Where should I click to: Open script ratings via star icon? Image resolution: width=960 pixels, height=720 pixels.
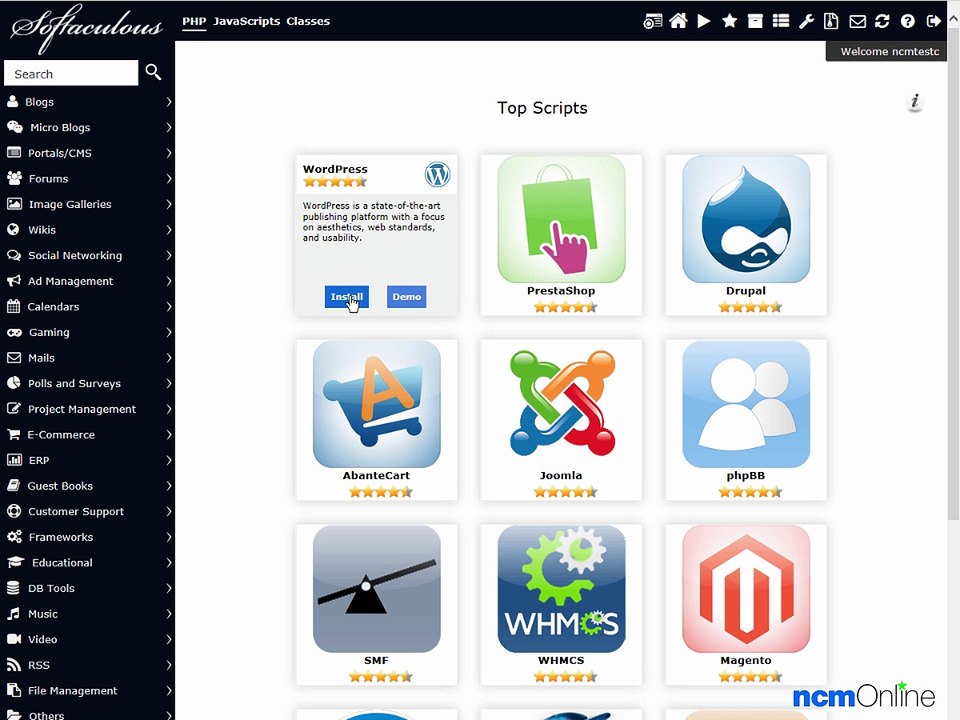[x=729, y=21]
